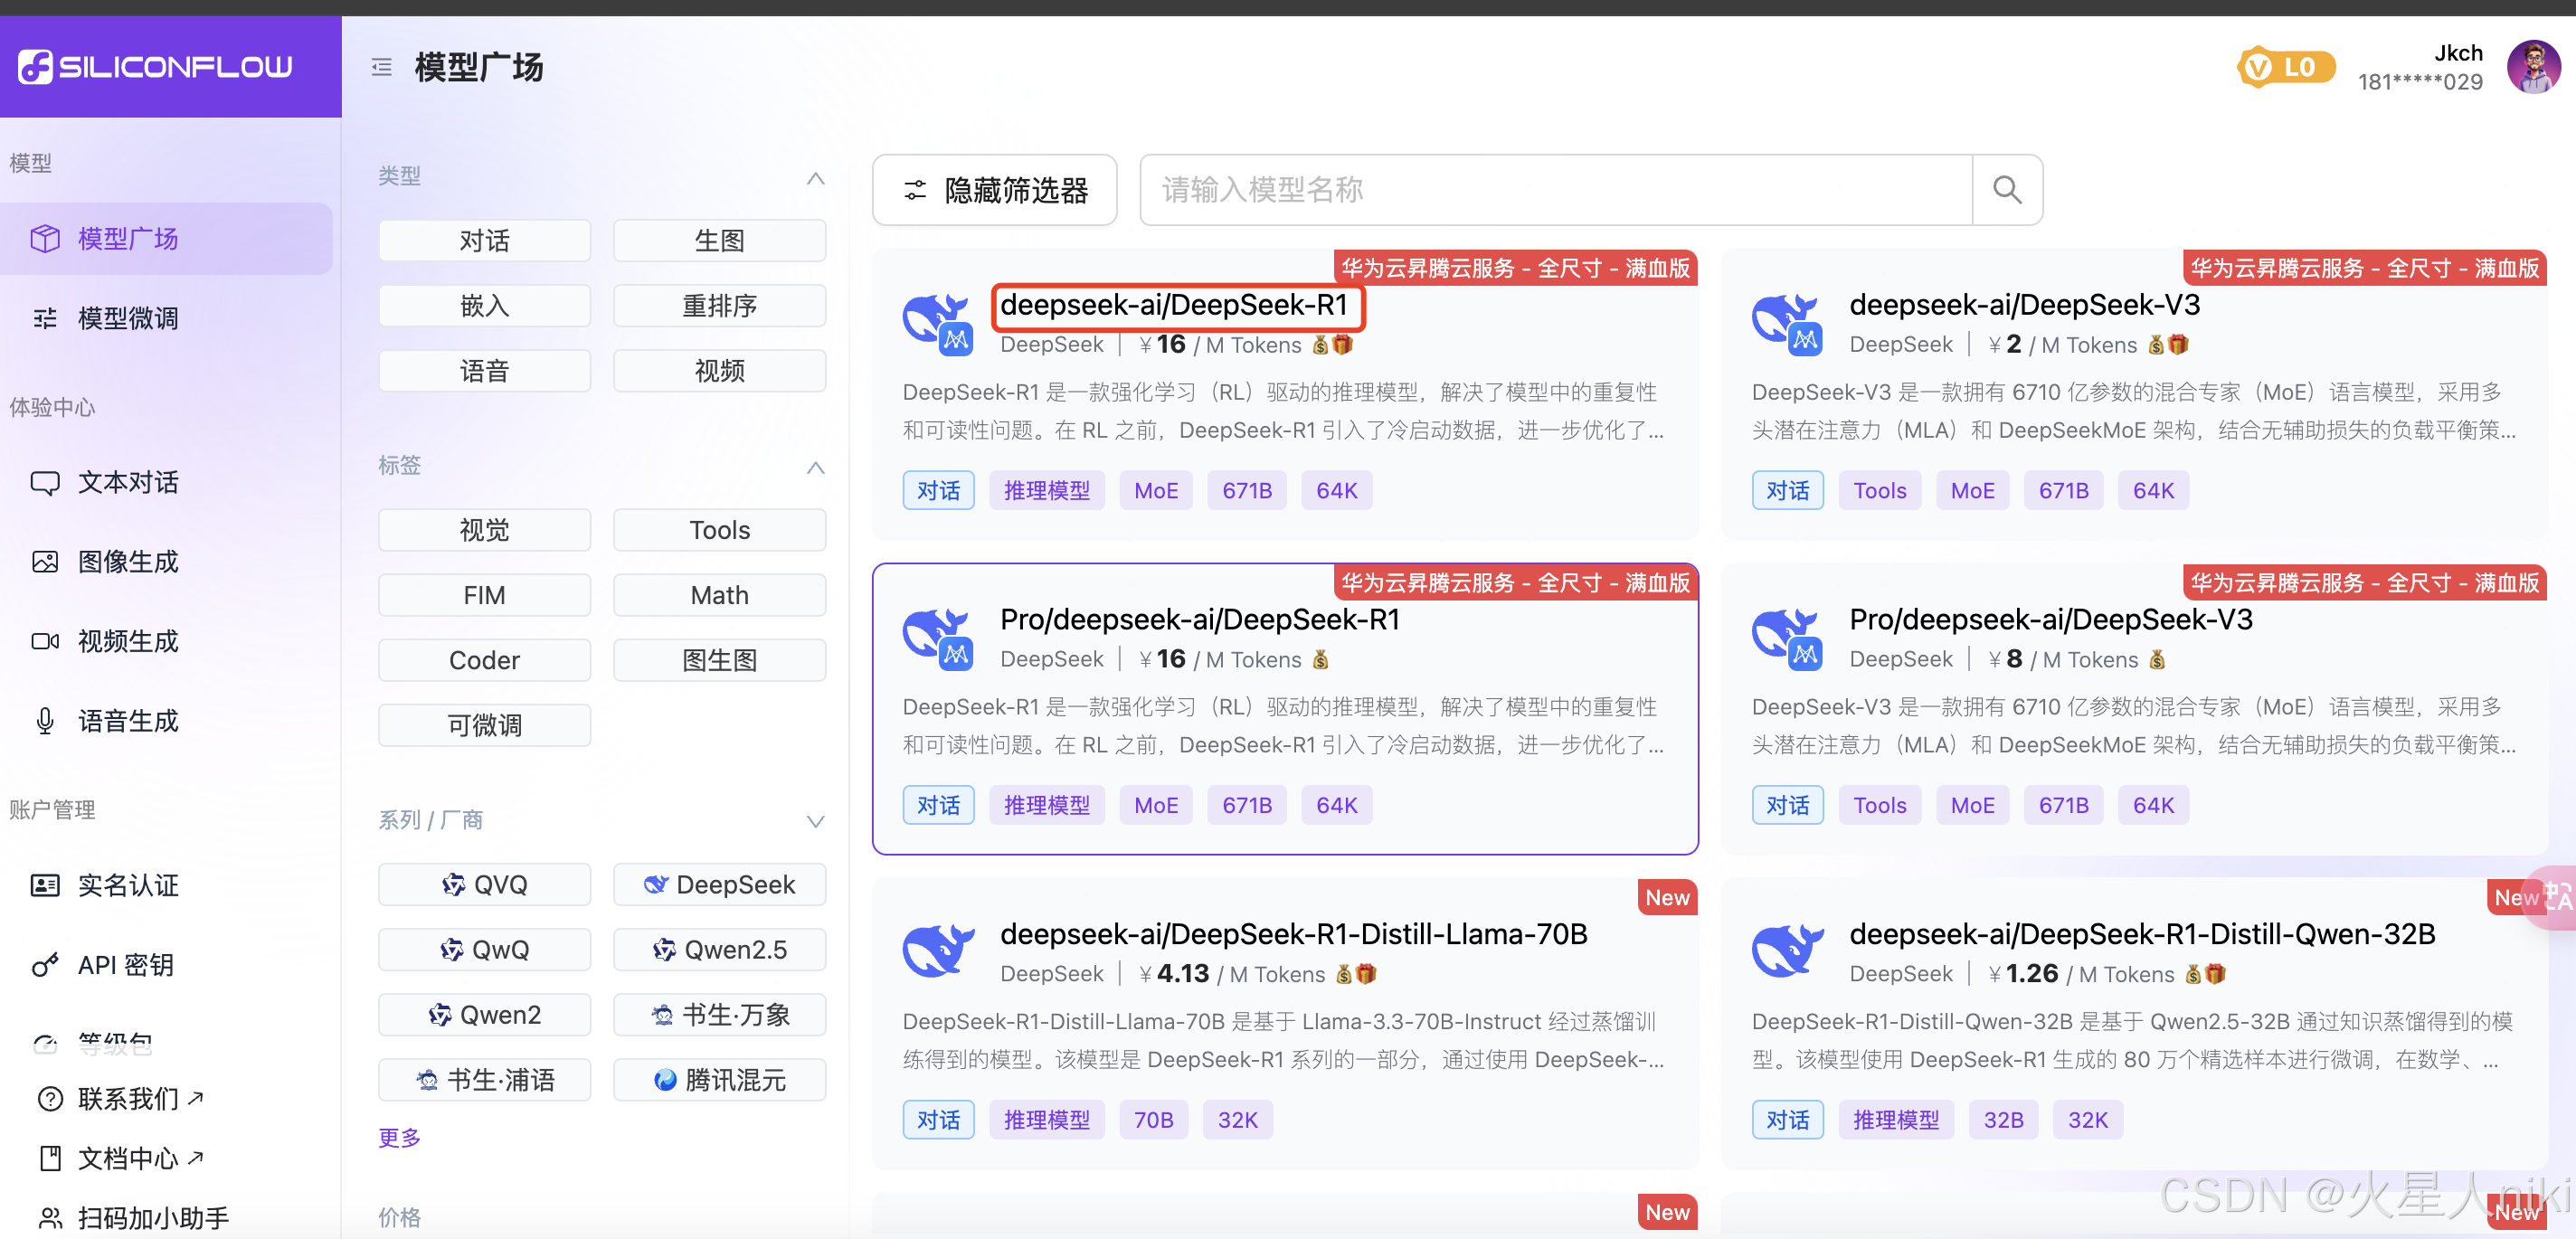Screen dimensions: 2576x1239
Task: Open 图像生成 in the sidebar
Action: [x=45, y=561]
